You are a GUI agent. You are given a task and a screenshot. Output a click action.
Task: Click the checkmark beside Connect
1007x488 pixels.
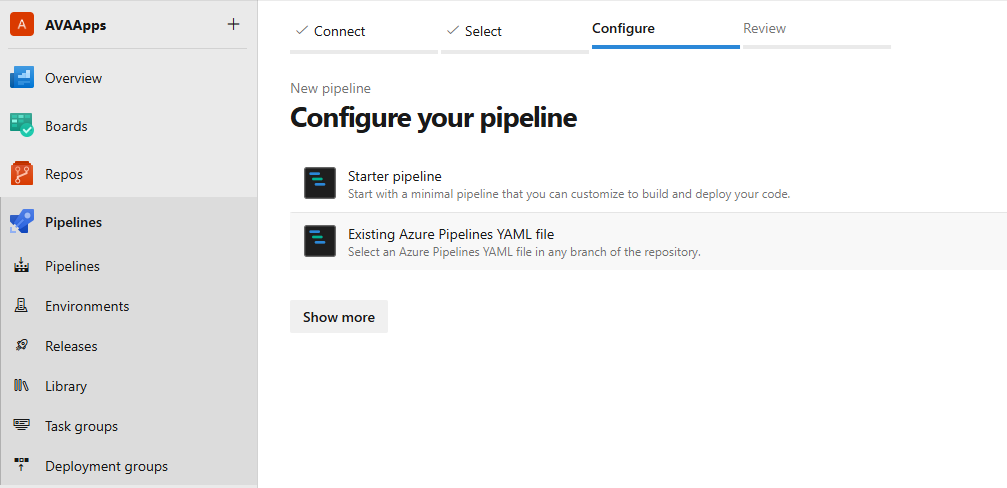(301, 30)
